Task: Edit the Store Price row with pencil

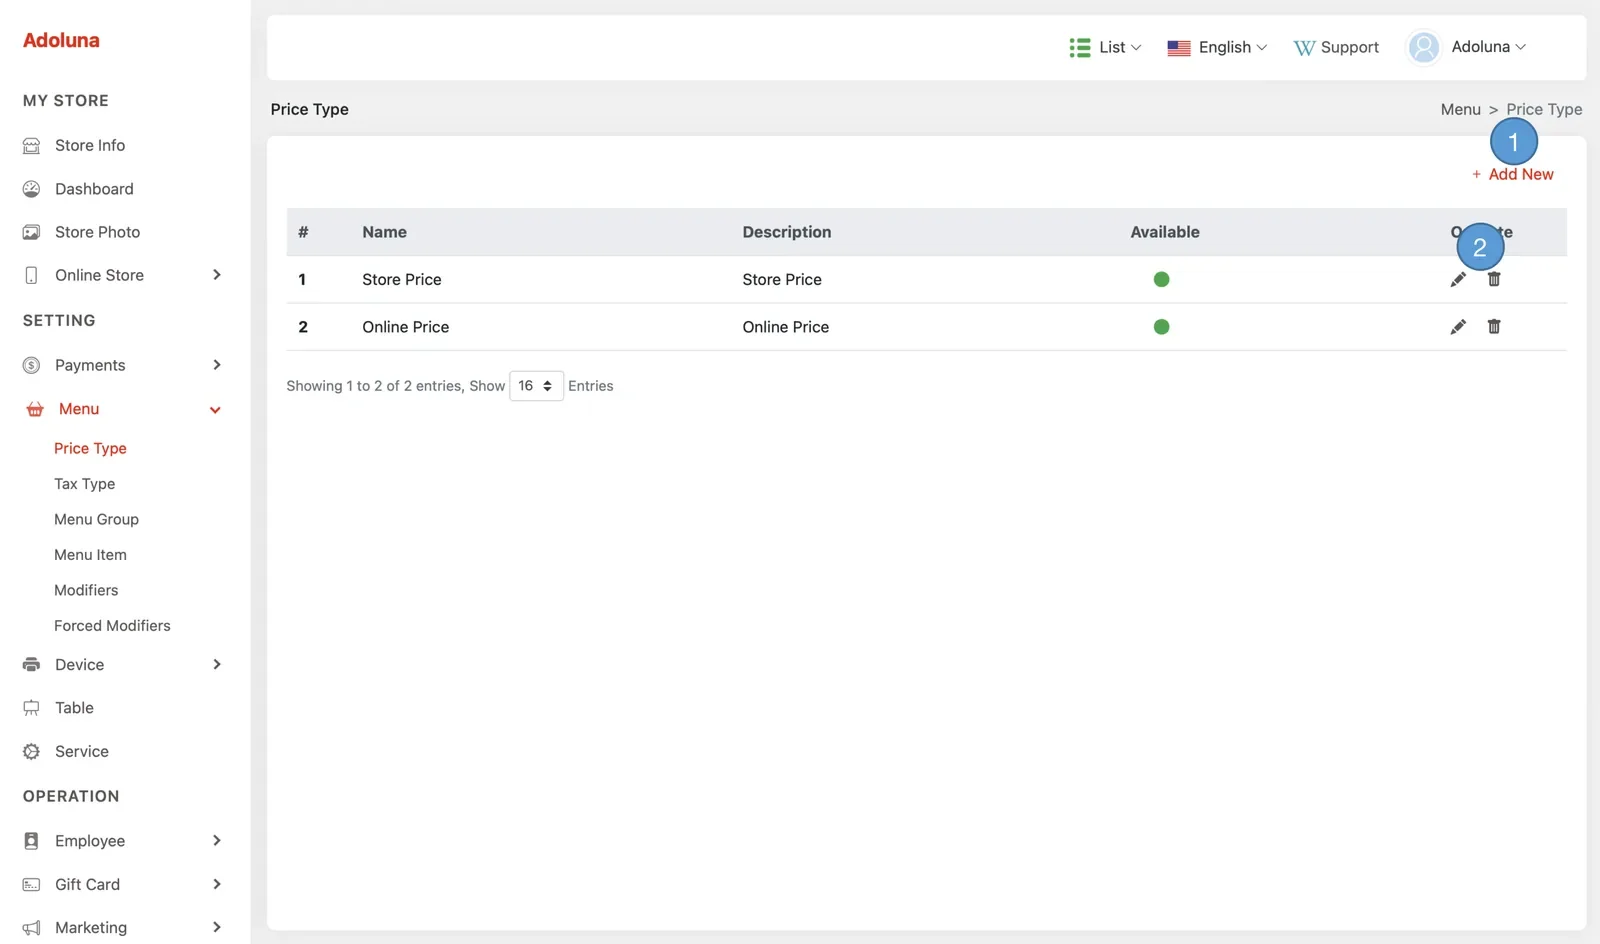Action: click(x=1458, y=279)
